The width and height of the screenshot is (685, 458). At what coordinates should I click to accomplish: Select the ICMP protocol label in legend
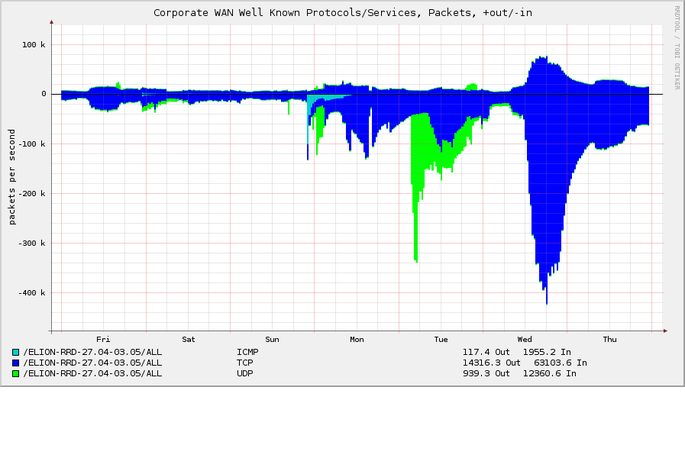pos(247,352)
